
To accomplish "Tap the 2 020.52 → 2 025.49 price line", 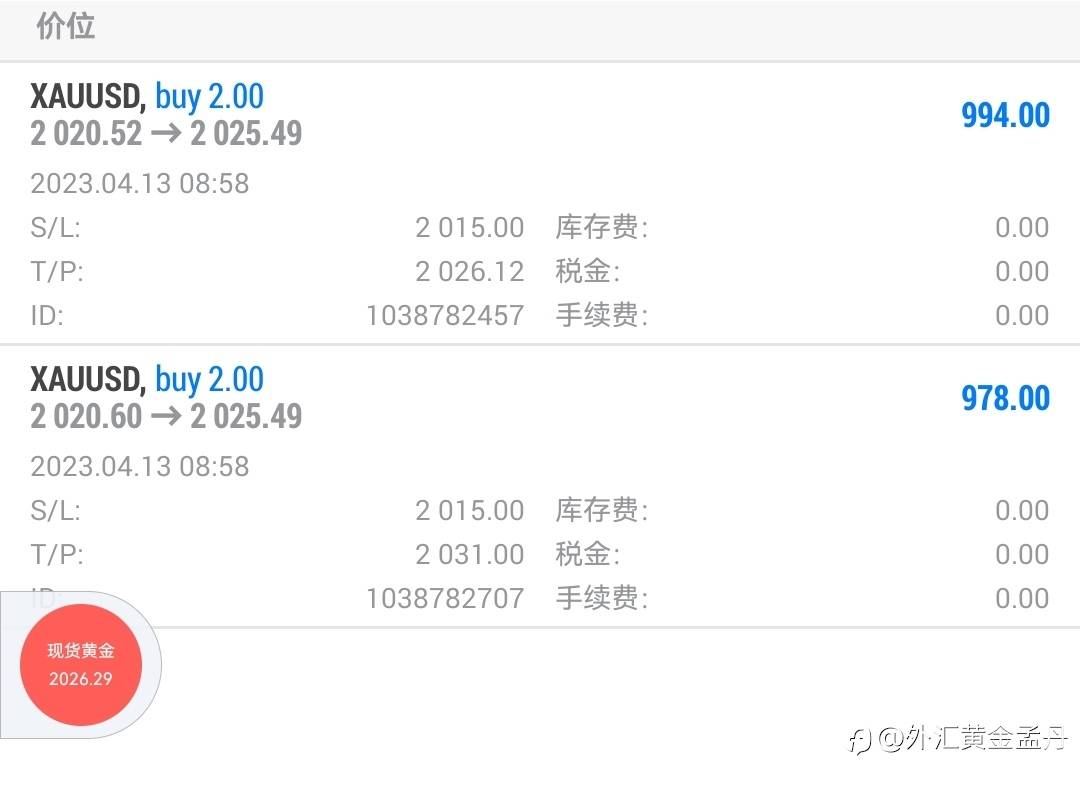I will (x=166, y=133).
